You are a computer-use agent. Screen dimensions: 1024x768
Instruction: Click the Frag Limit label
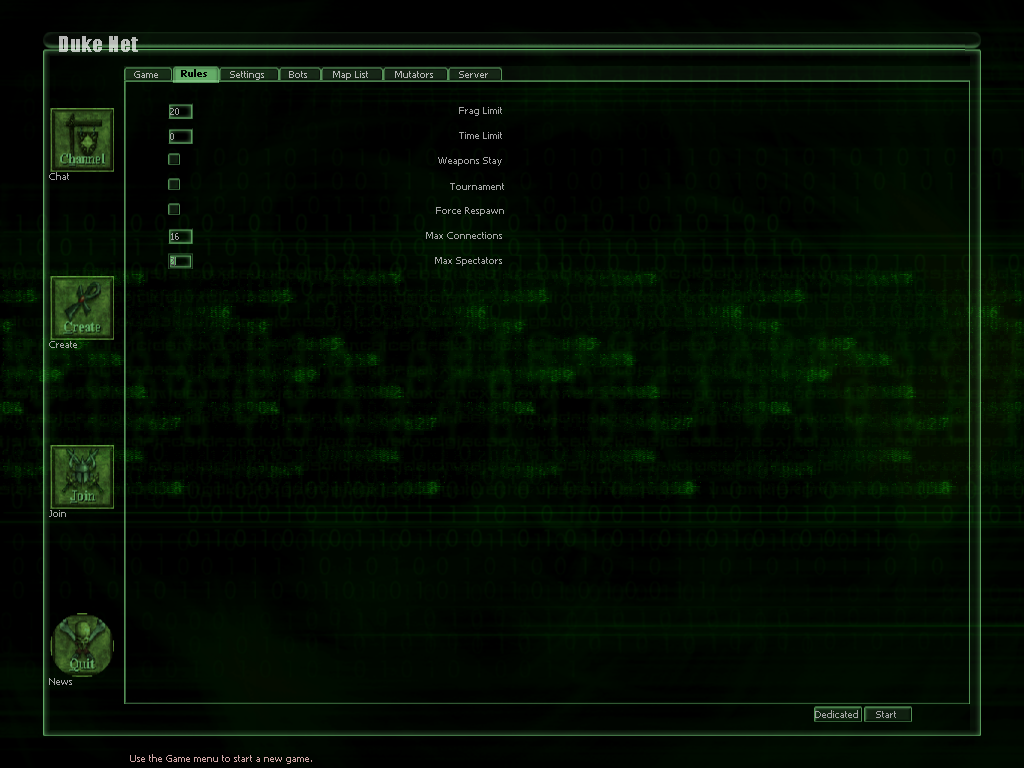coord(480,110)
